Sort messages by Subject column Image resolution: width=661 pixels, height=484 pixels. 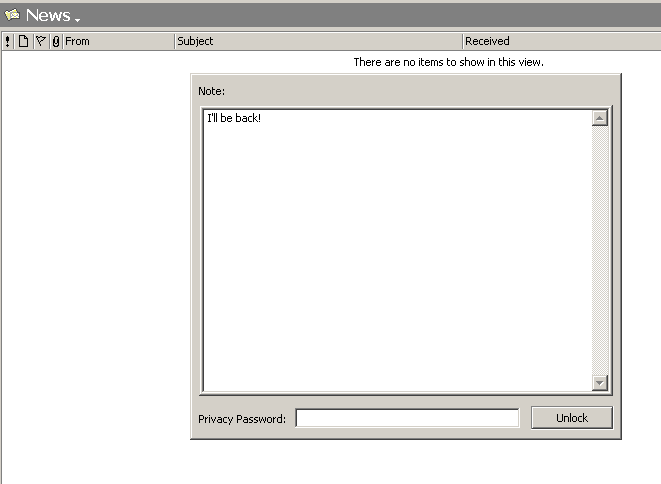[317, 41]
